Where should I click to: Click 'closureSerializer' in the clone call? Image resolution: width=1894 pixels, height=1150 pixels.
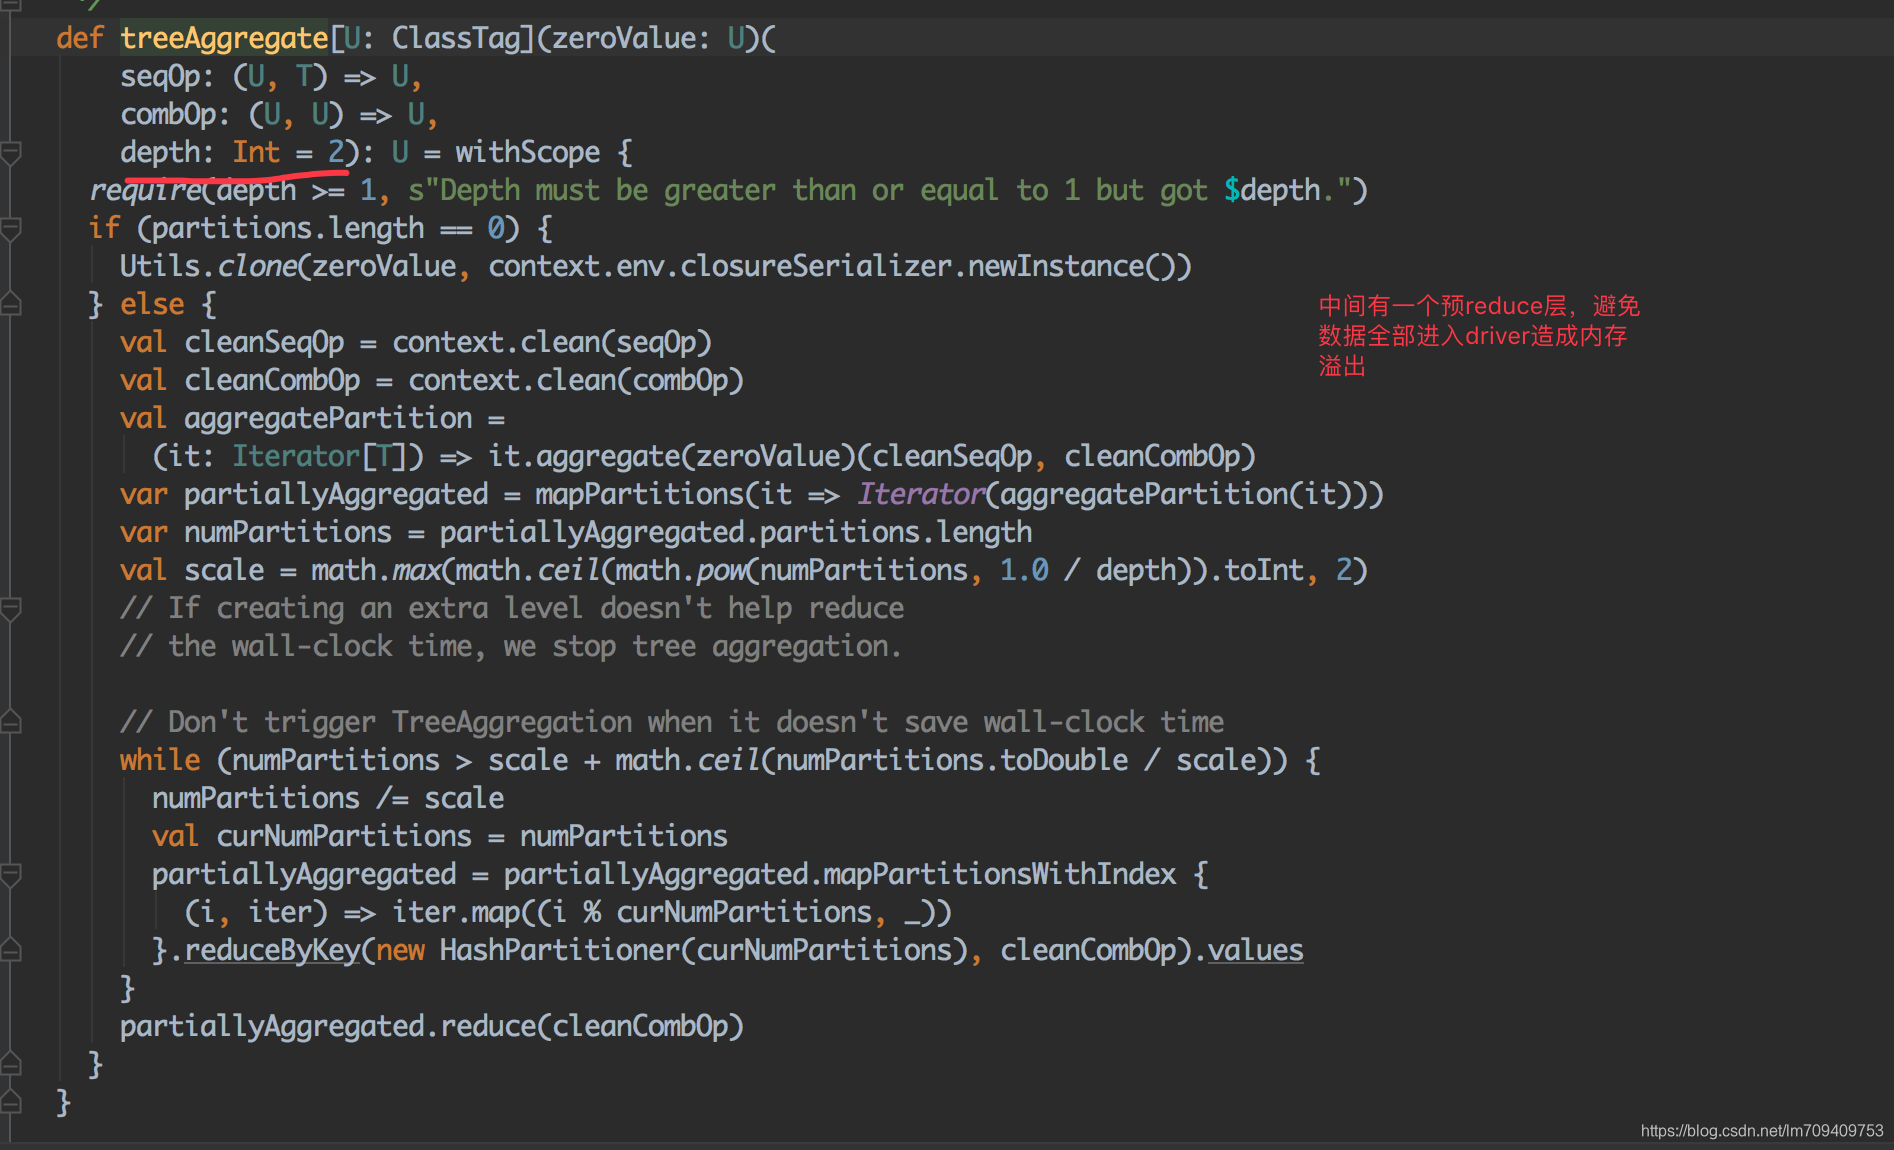[x=816, y=266]
